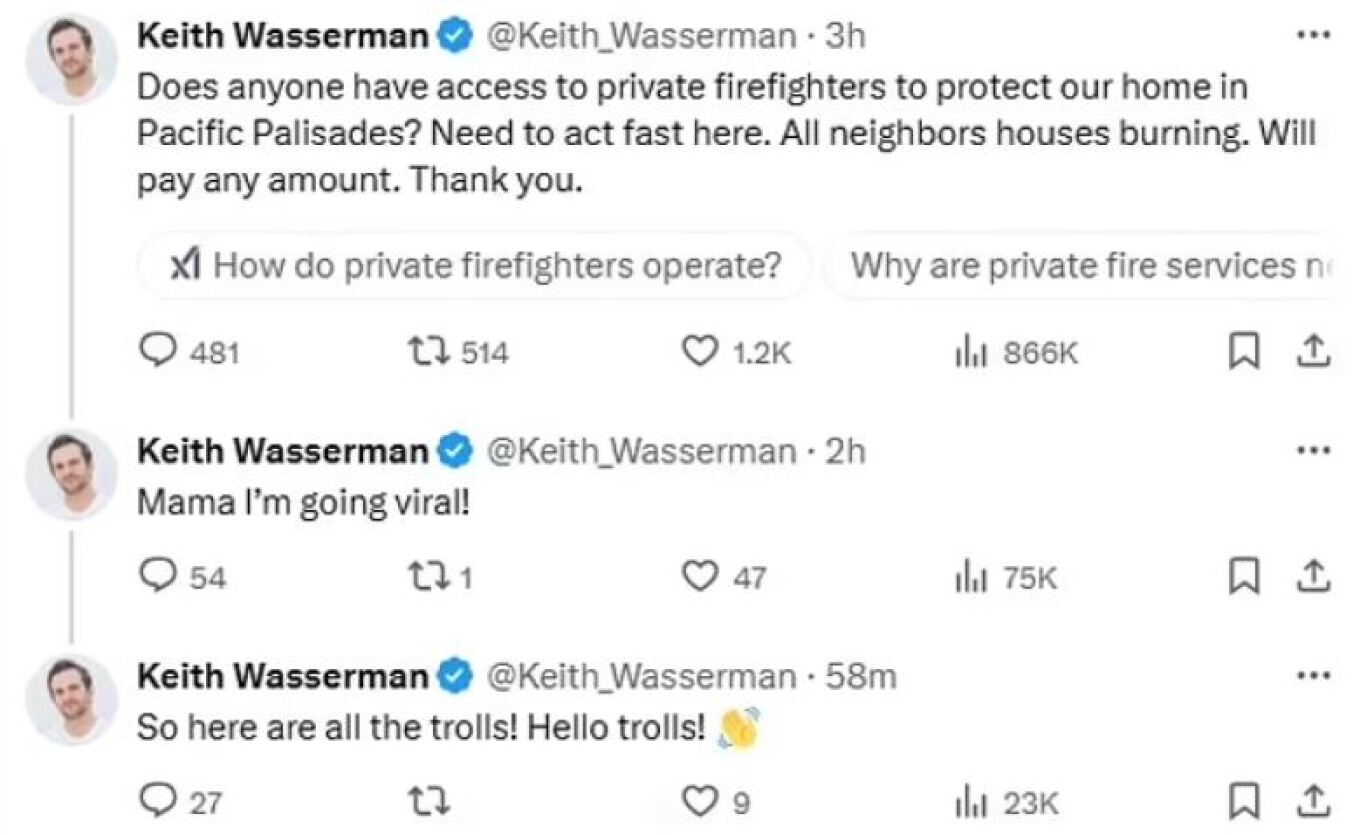This screenshot has height=835, width=1360.
Task: Ask Grok 'How do private firefighters operate?'
Action: click(x=475, y=266)
